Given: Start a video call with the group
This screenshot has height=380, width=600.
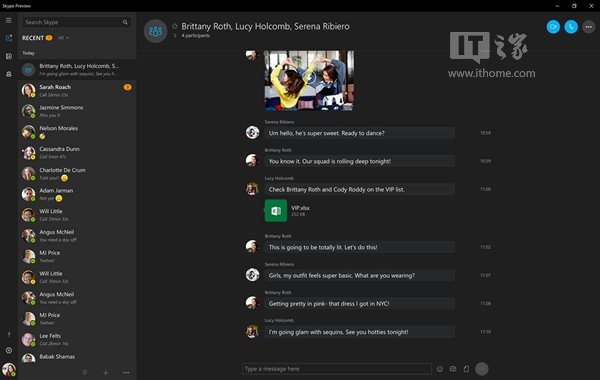Looking at the screenshot, I should (x=553, y=27).
